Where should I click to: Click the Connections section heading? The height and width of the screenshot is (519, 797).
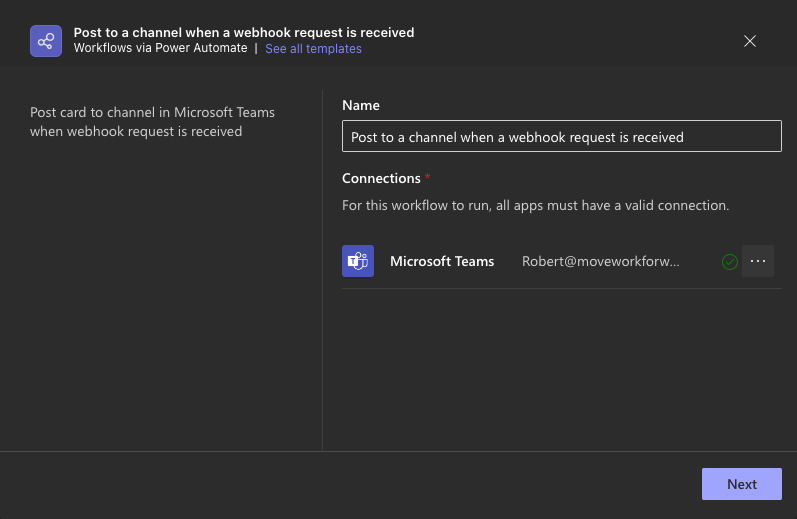pos(381,178)
